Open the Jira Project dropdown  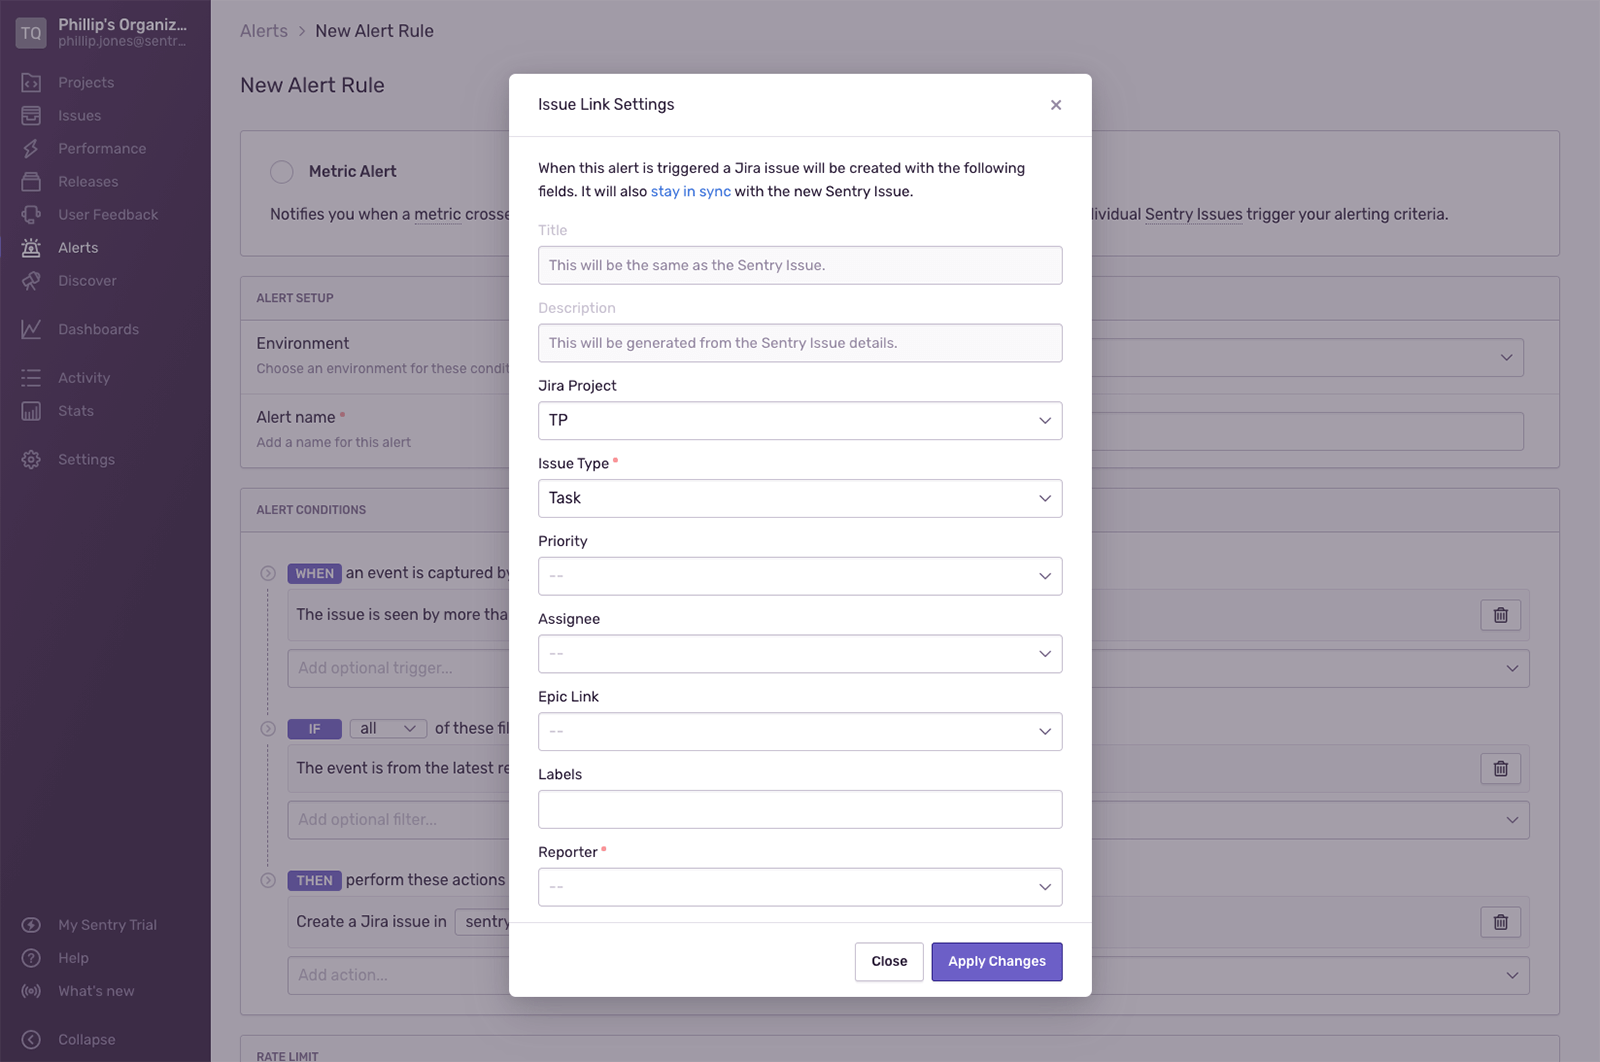(x=799, y=420)
